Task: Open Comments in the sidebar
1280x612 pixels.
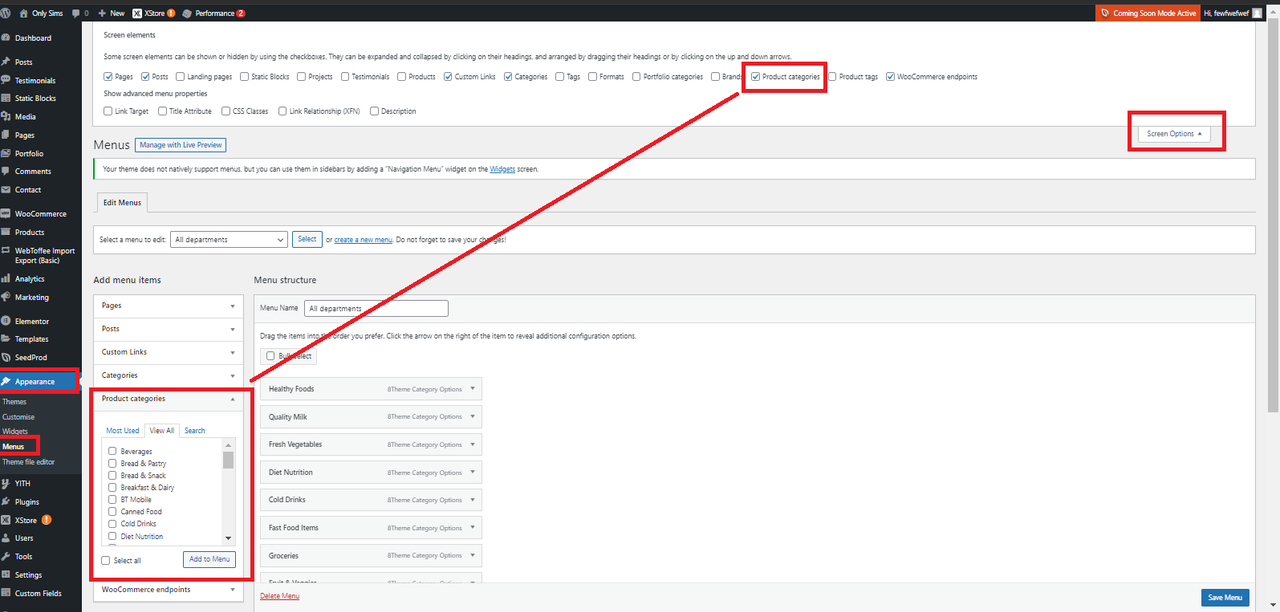Action: click(x=33, y=171)
